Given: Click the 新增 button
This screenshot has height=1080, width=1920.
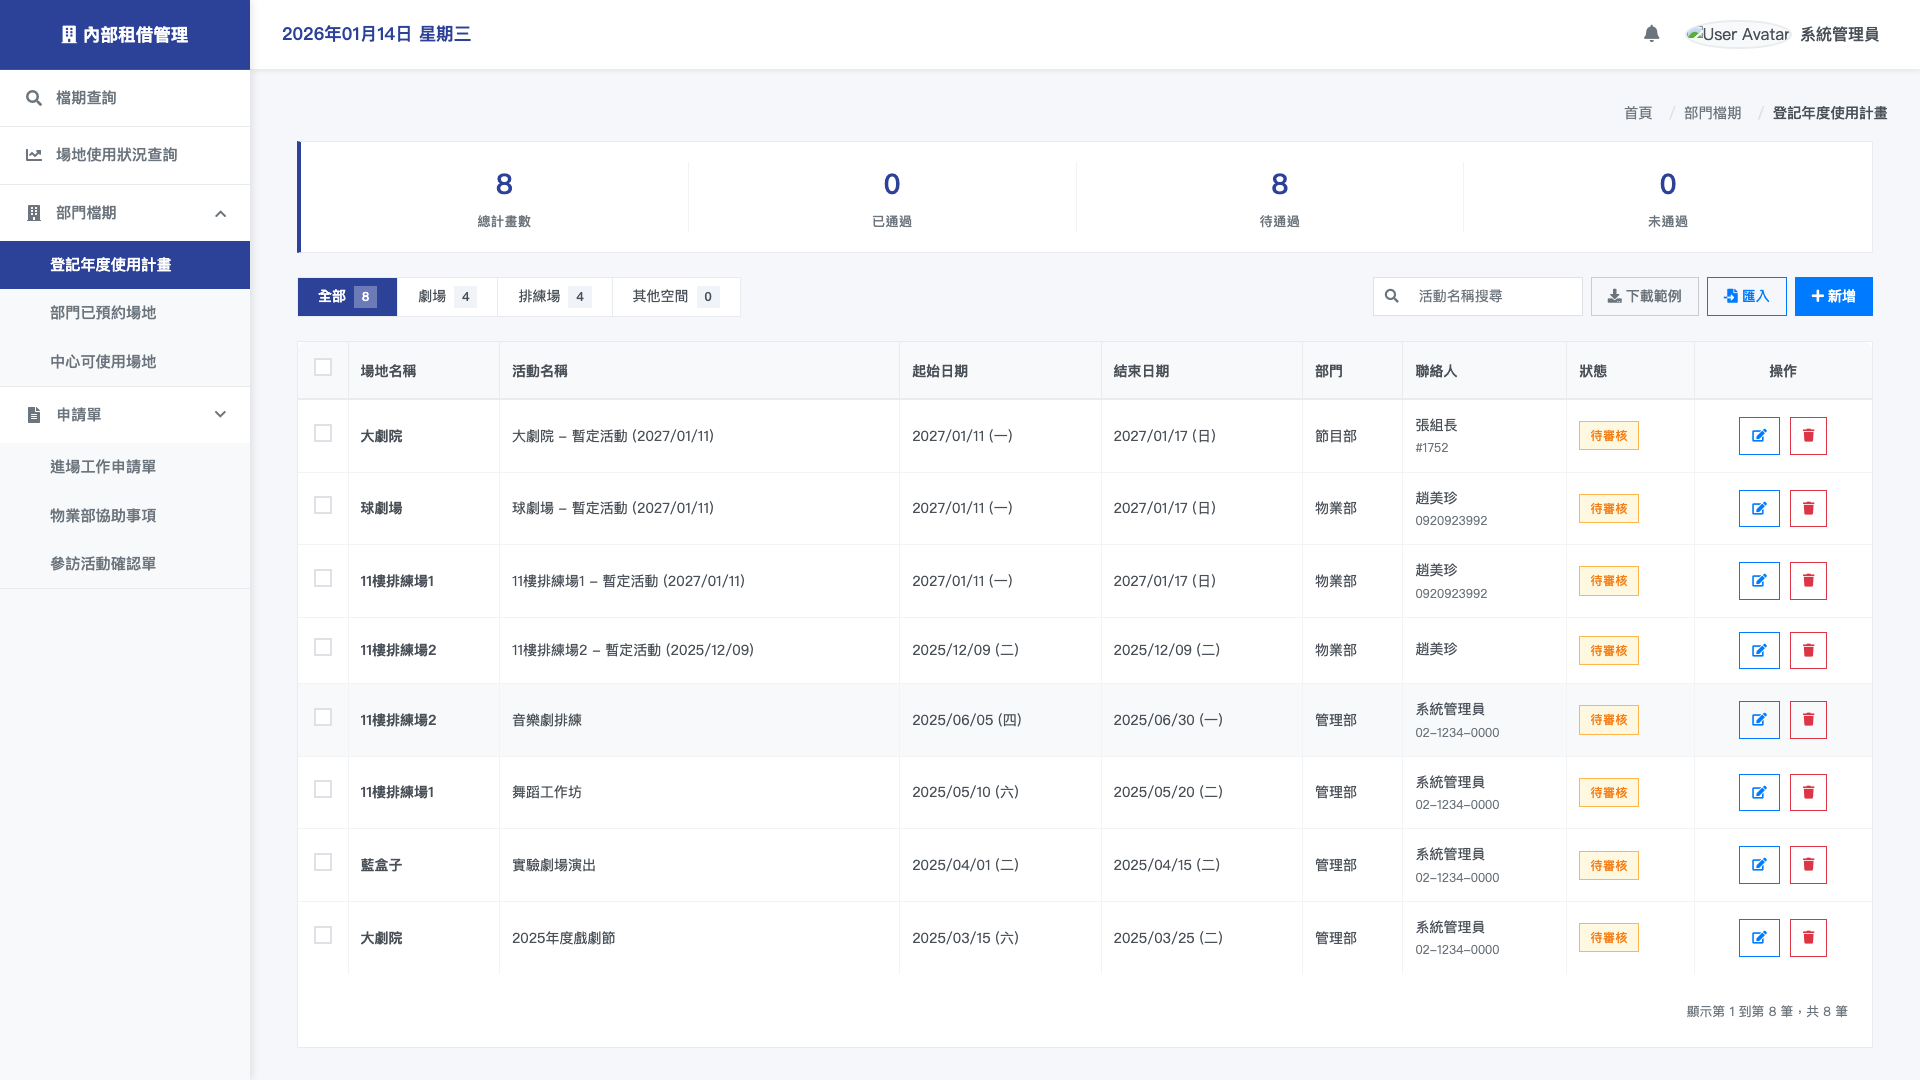Looking at the screenshot, I should [1833, 297].
